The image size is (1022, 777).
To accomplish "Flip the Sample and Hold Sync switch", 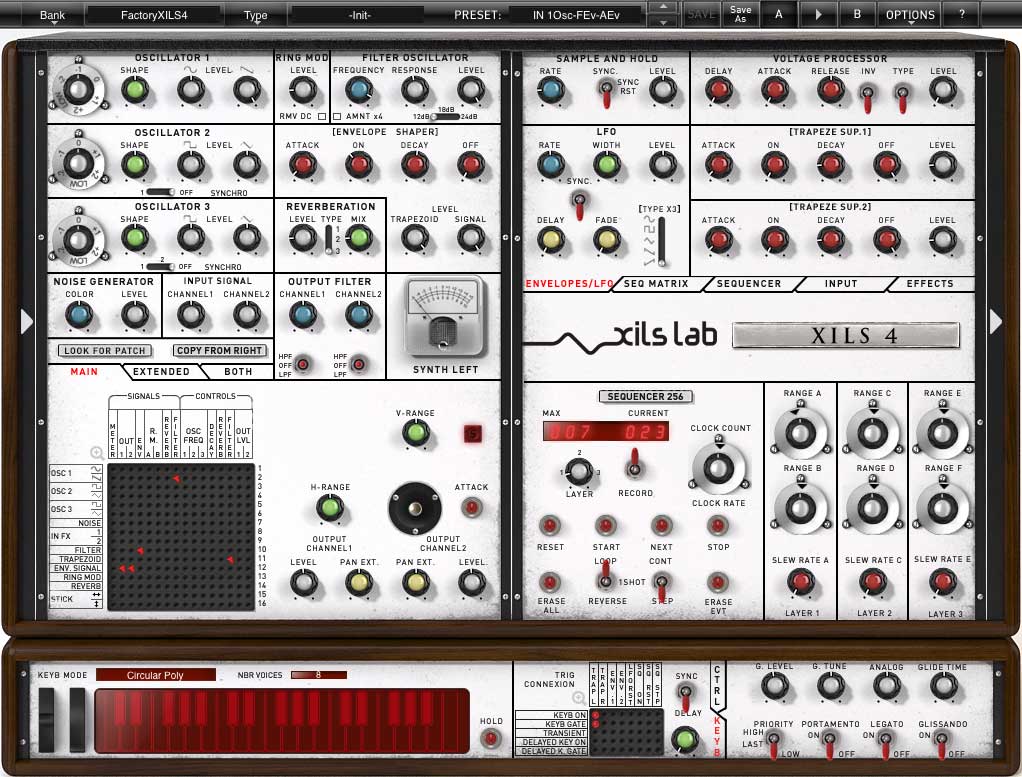I will (606, 93).
